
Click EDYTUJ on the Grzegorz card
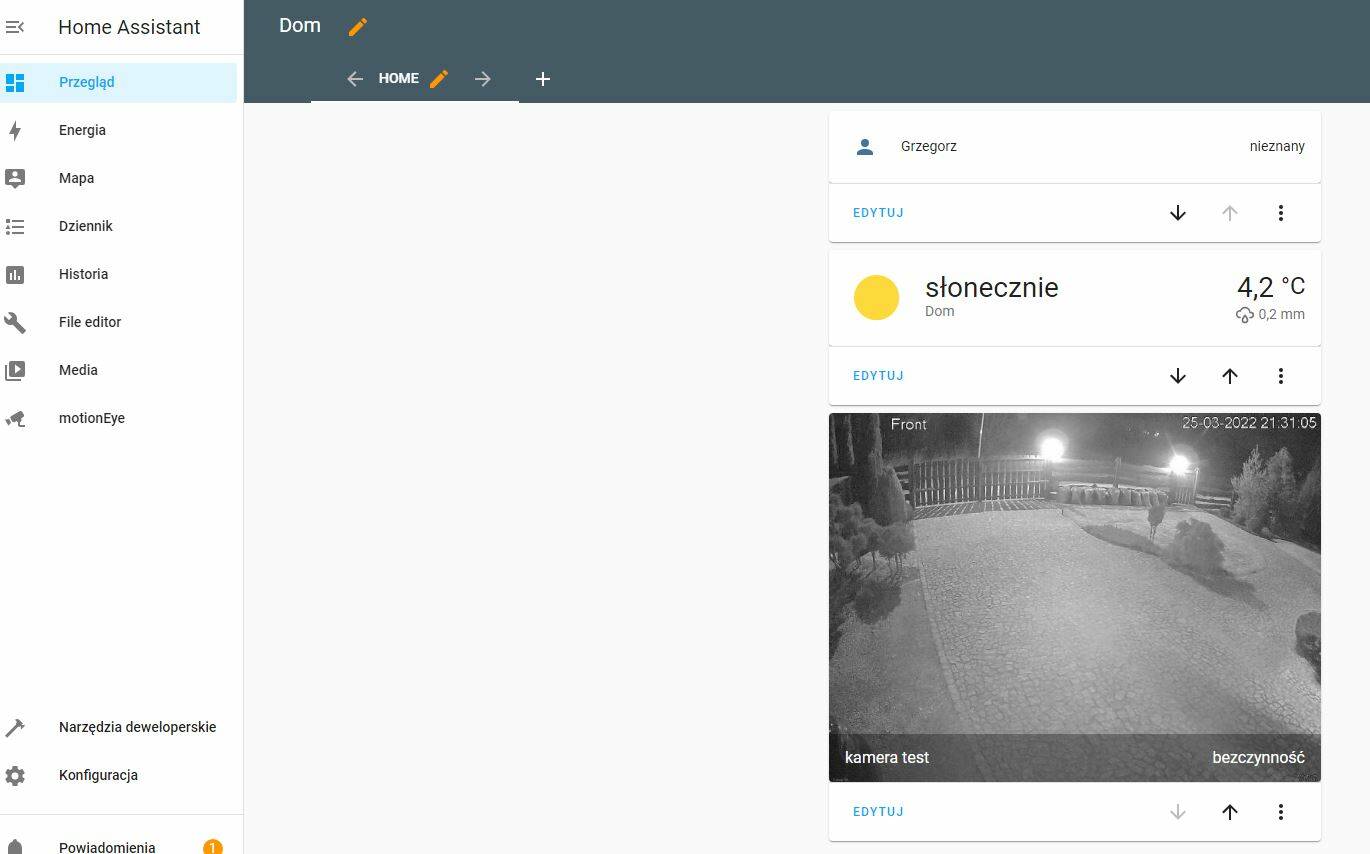[x=878, y=213]
